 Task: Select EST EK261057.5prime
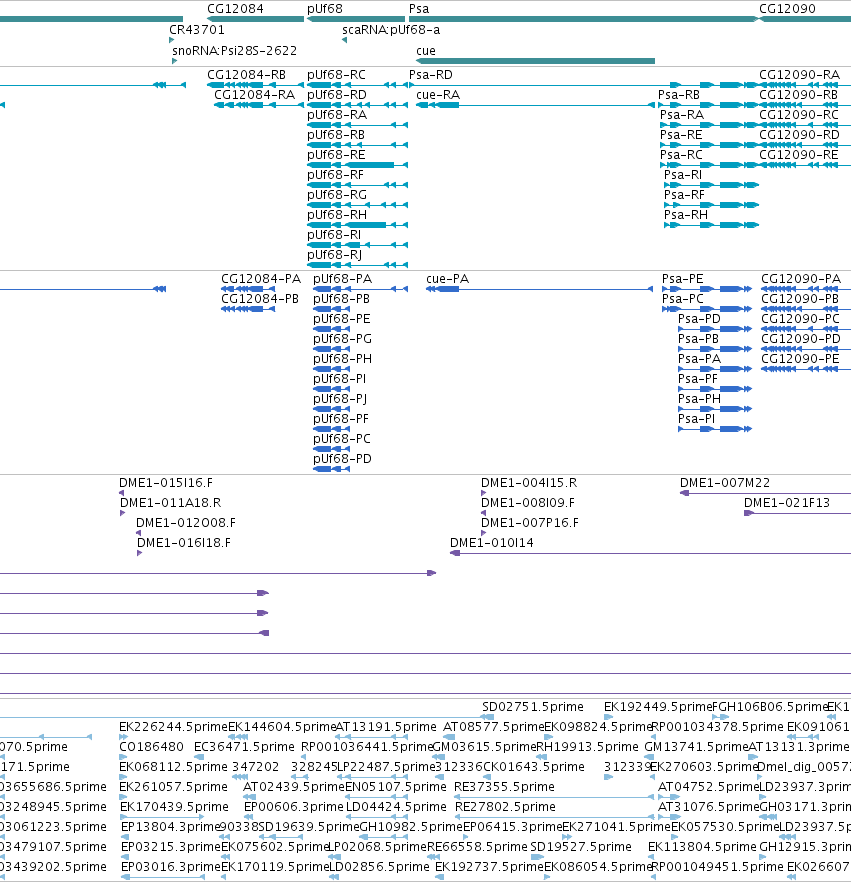tap(174, 787)
